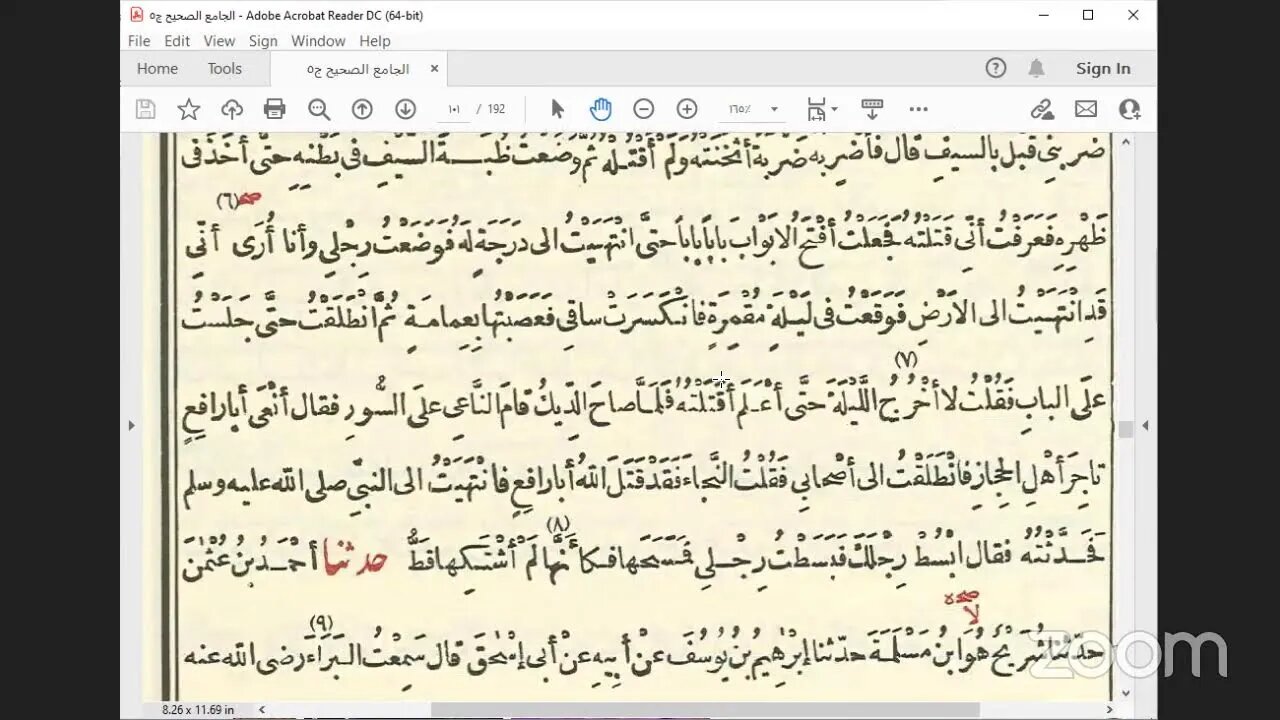View notifications with the bell icon
Image resolution: width=1280 pixels, height=720 pixels.
(1037, 68)
